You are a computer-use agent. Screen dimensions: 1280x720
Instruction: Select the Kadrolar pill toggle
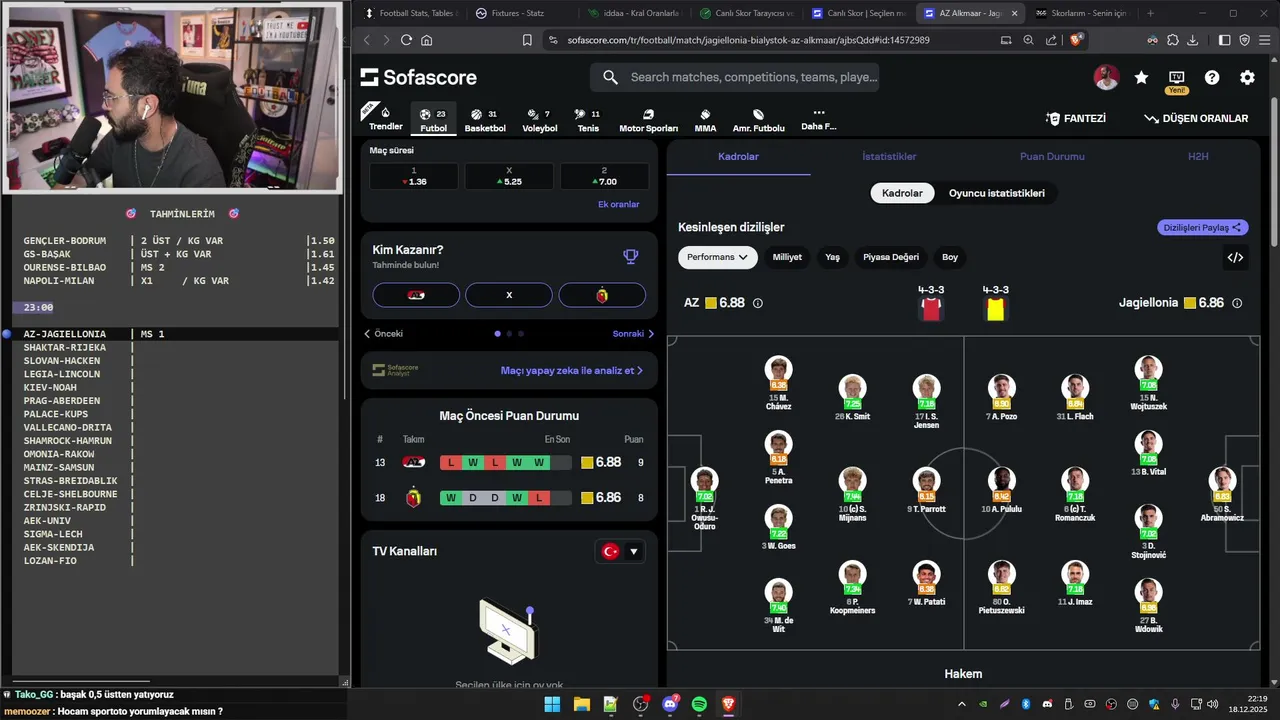tap(902, 193)
